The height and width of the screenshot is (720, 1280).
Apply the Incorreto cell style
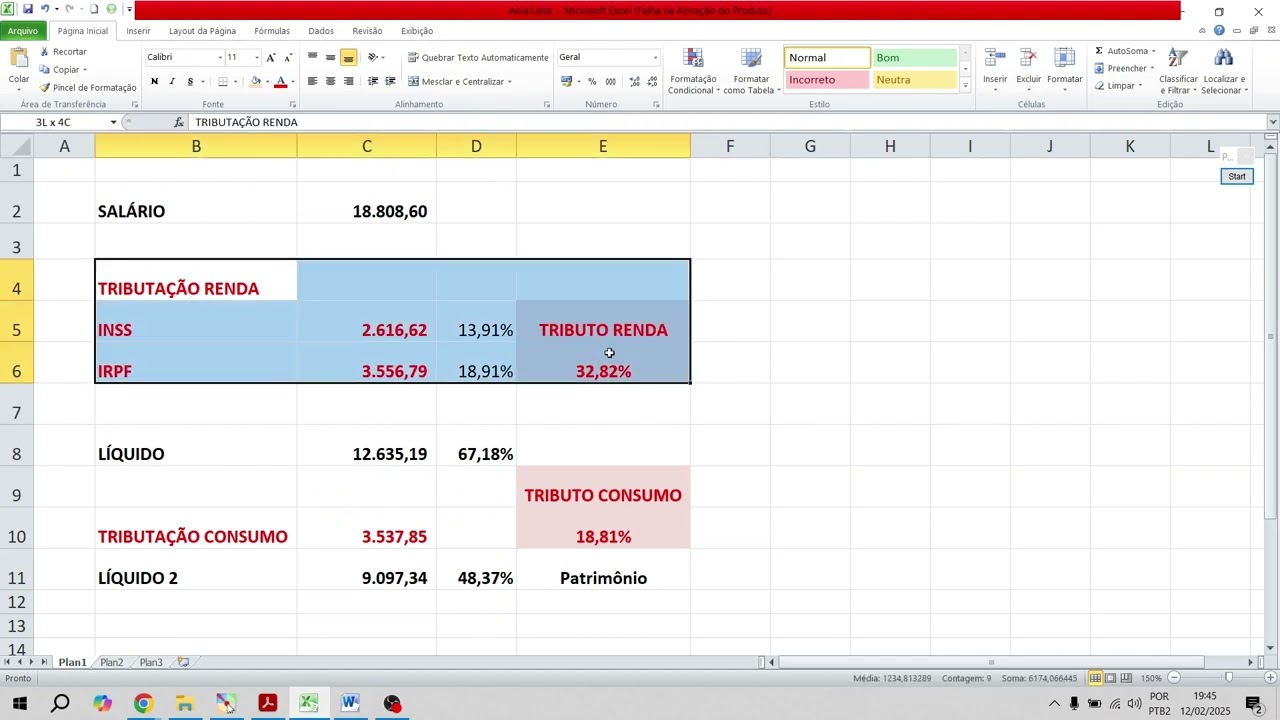click(827, 80)
